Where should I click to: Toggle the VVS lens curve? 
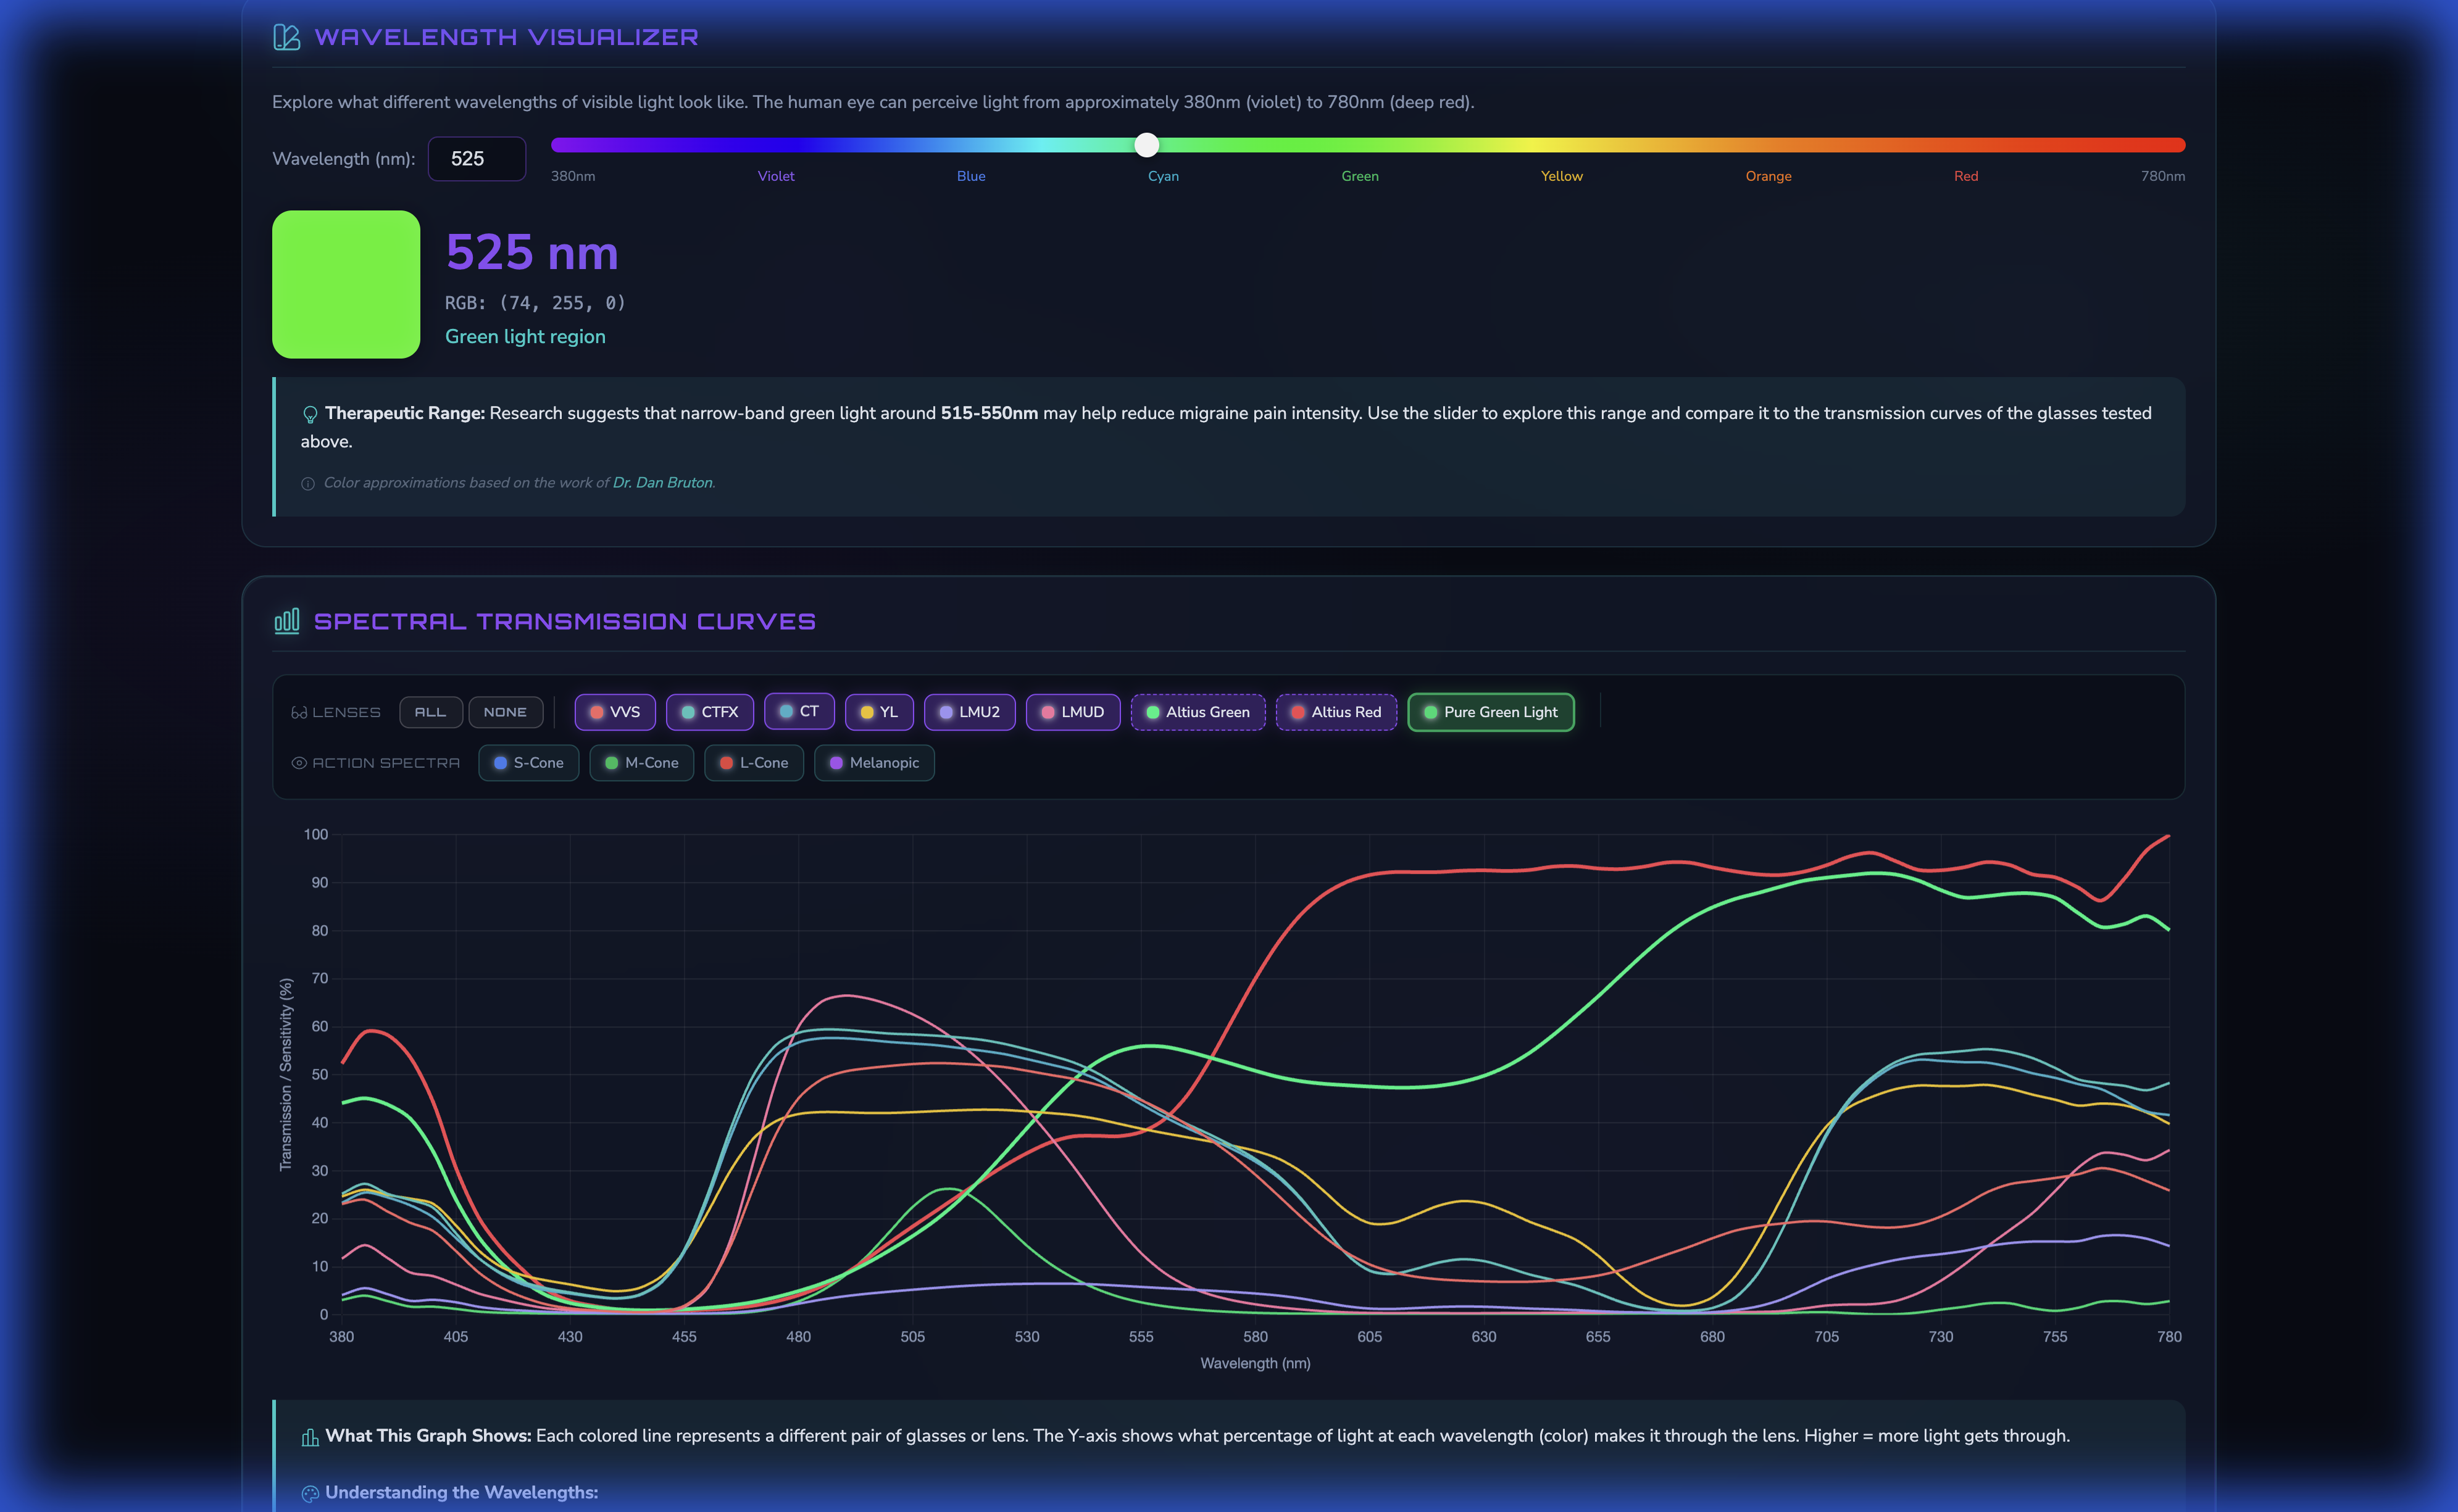tap(615, 712)
